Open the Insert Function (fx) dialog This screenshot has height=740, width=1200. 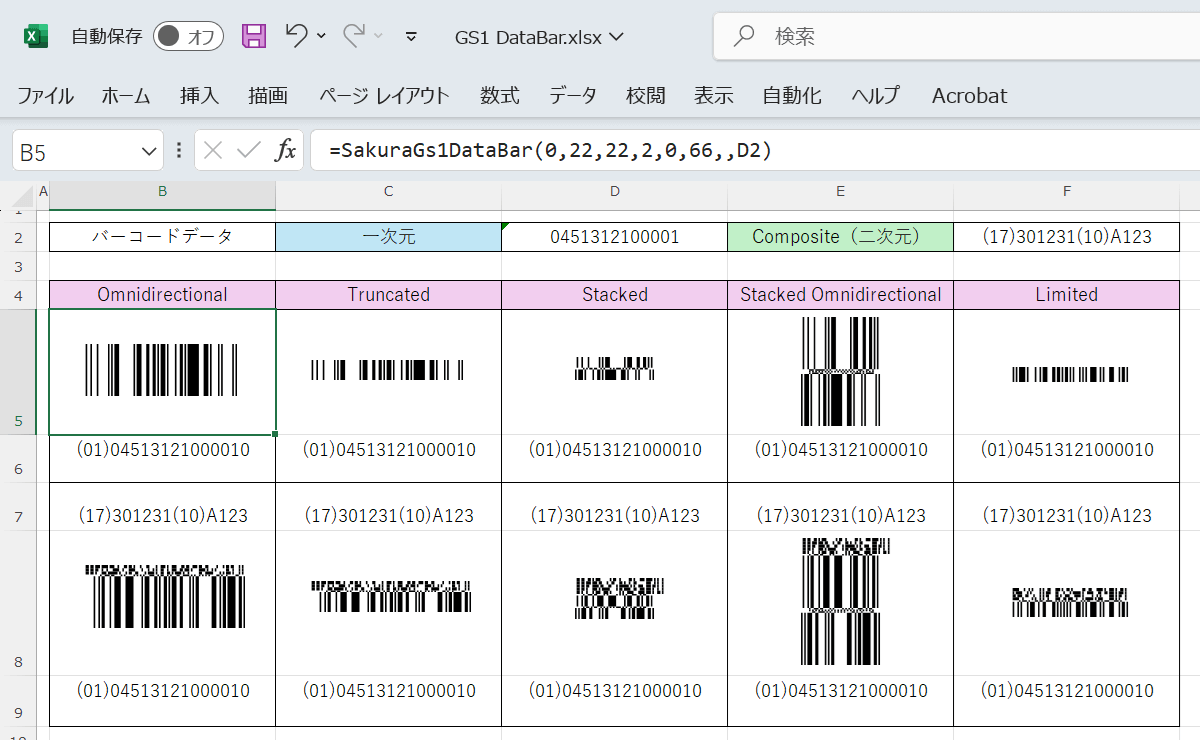coord(287,149)
